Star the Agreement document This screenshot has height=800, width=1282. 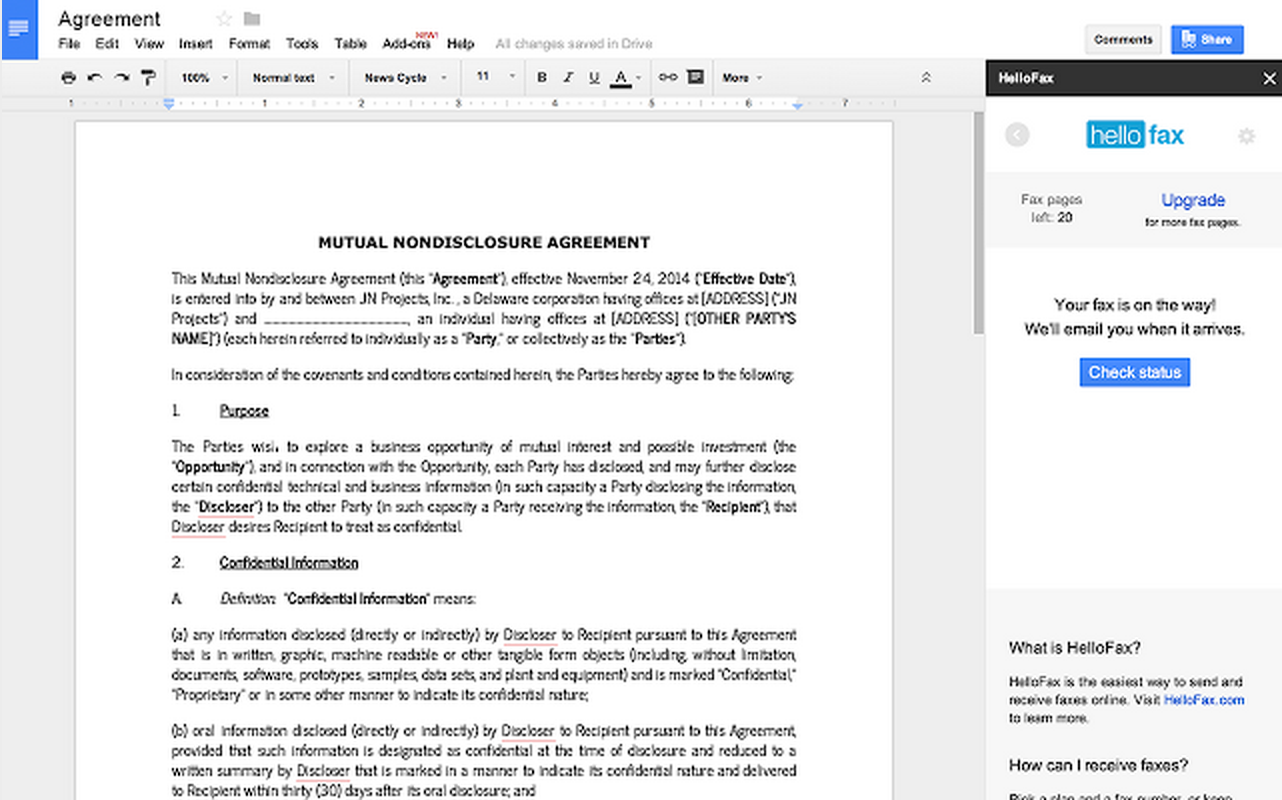pos(224,19)
